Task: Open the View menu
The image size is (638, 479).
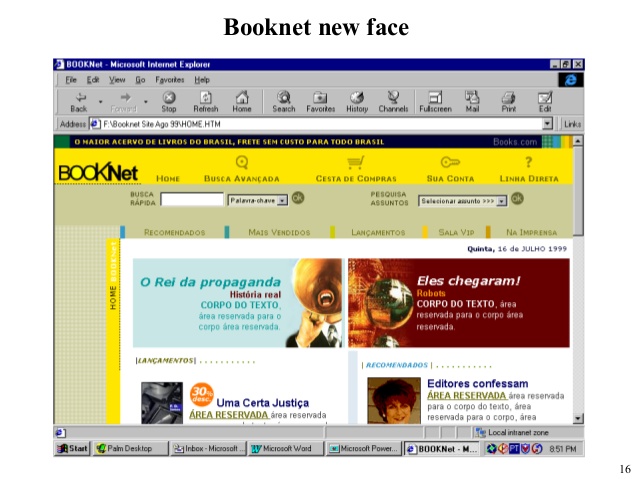Action: [x=117, y=80]
